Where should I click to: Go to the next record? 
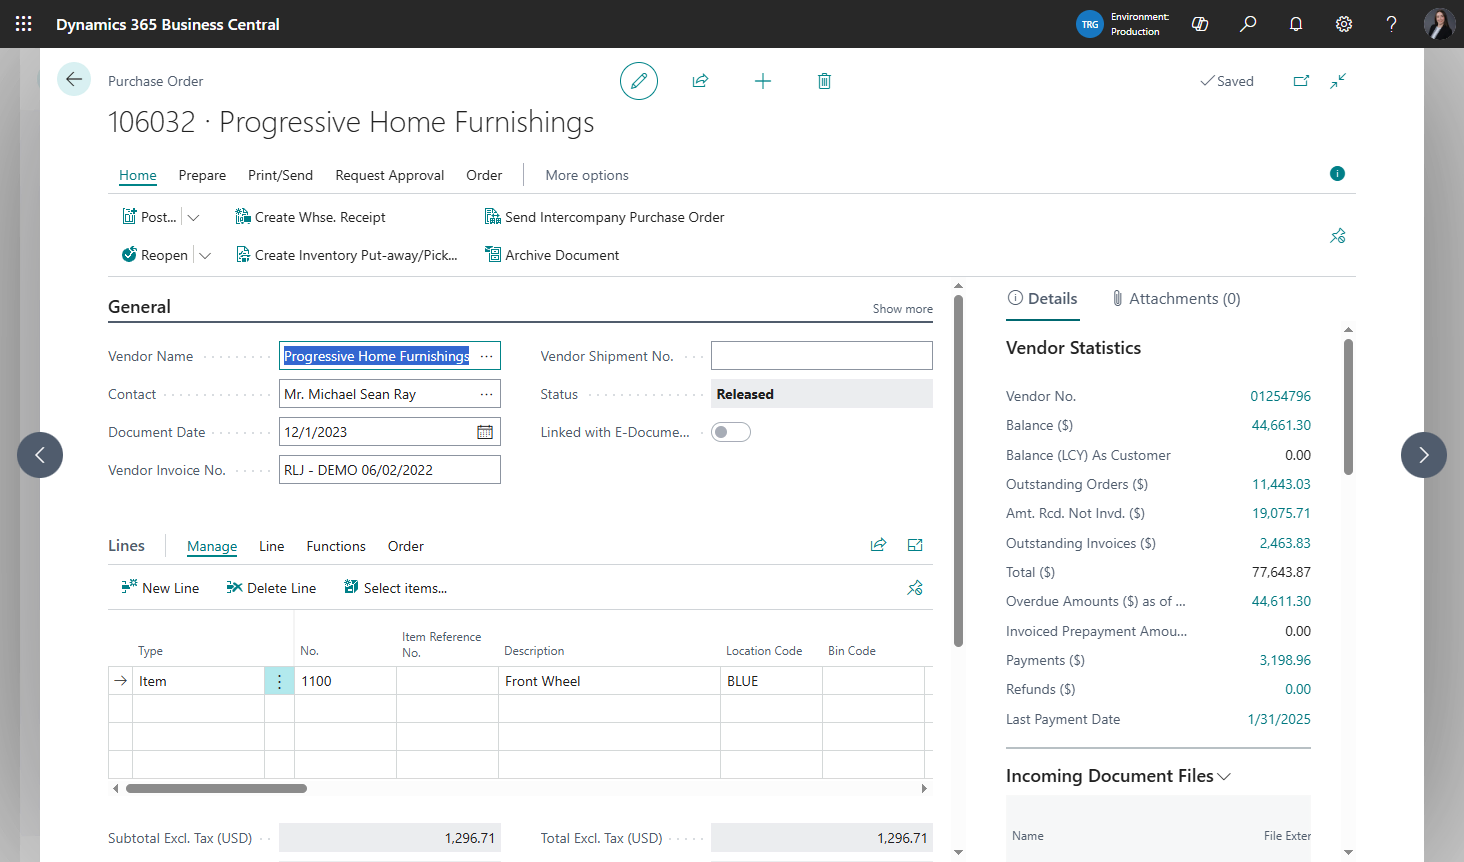point(1424,455)
